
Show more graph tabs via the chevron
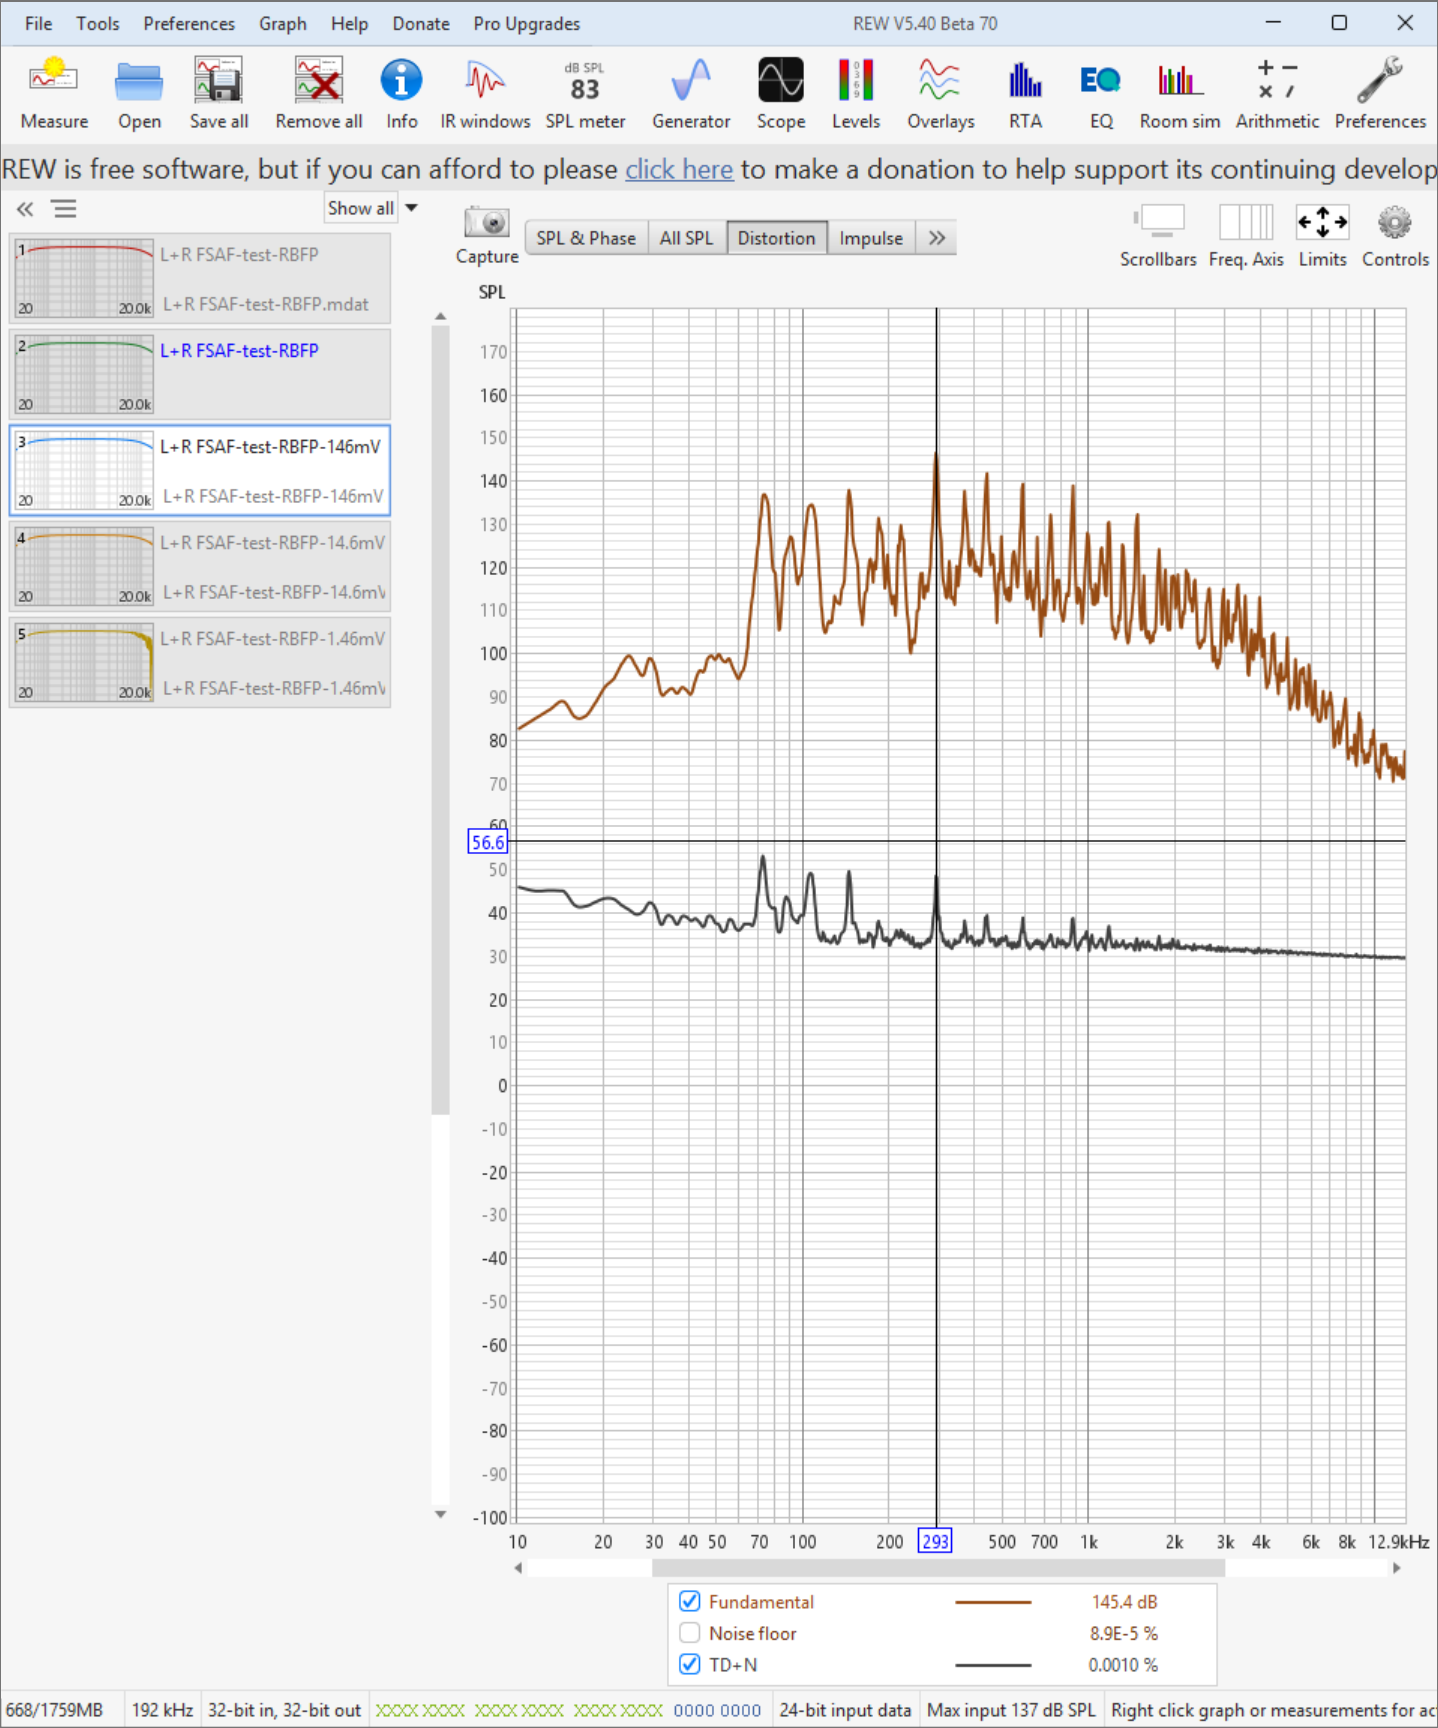click(x=936, y=238)
